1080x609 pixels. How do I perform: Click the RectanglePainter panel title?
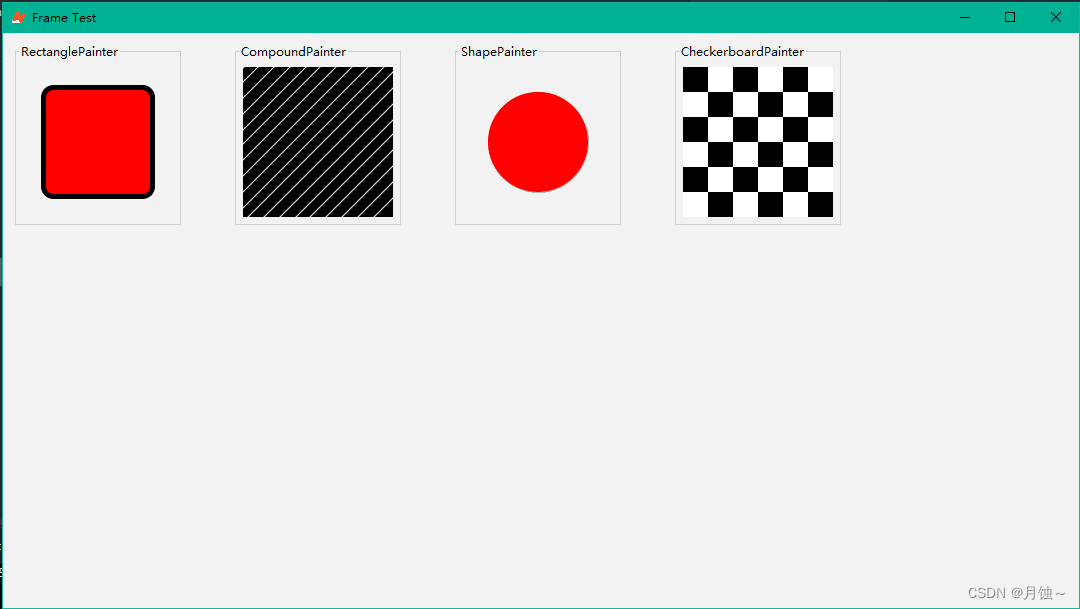(x=70, y=52)
